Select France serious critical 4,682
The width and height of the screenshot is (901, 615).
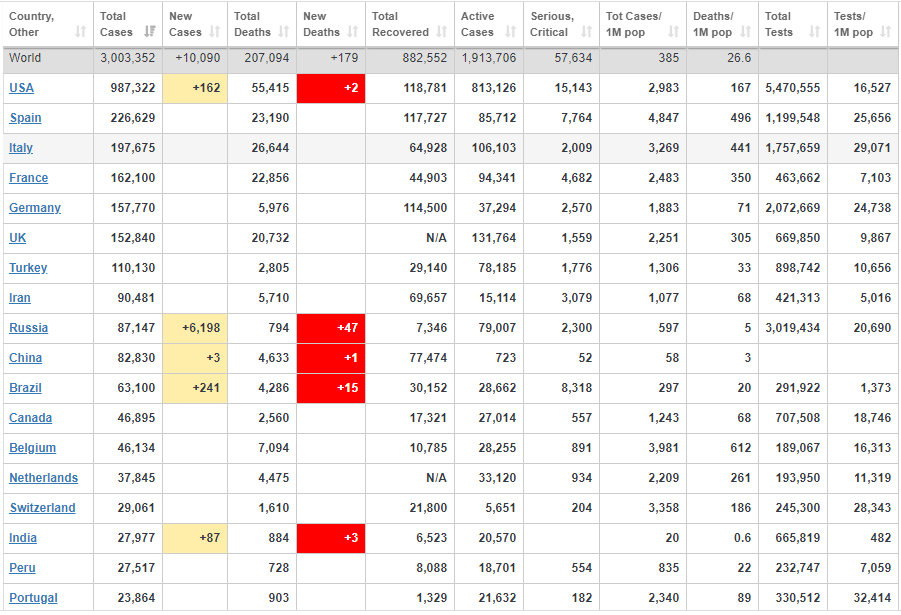(576, 178)
